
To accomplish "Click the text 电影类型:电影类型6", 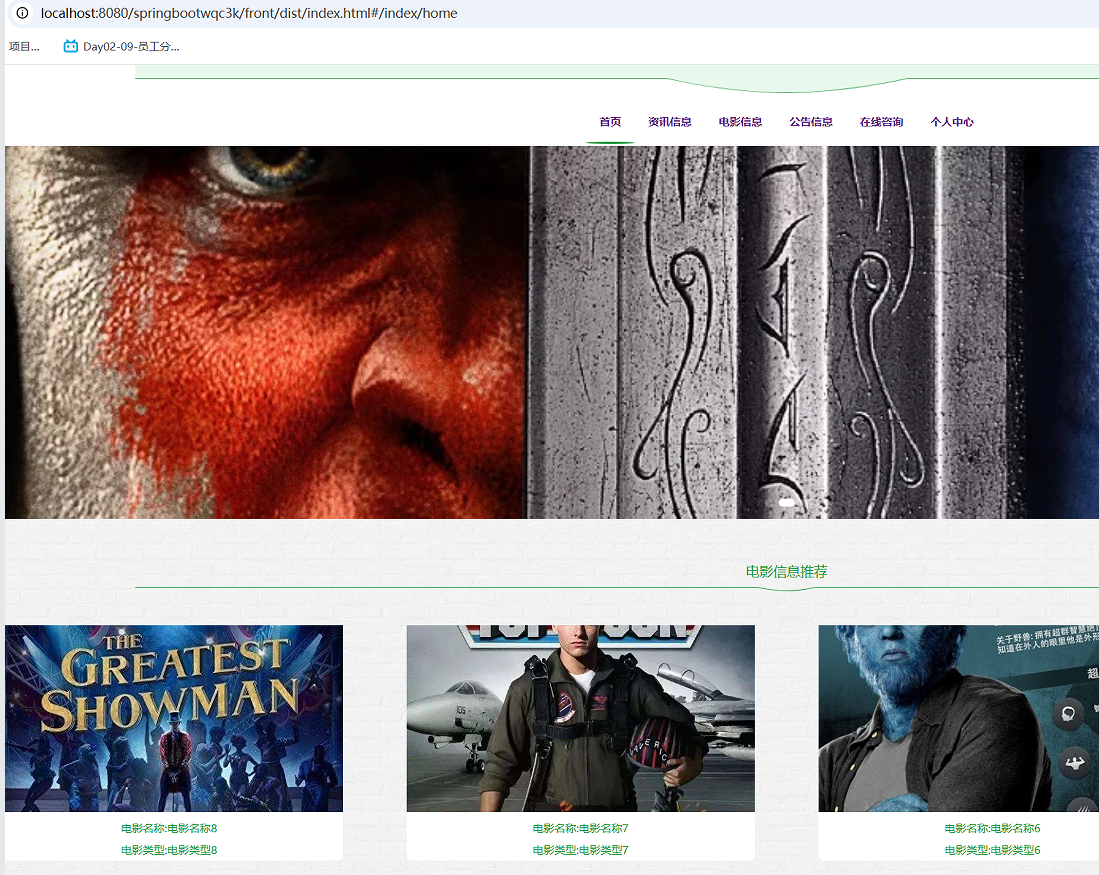I will tap(992, 850).
